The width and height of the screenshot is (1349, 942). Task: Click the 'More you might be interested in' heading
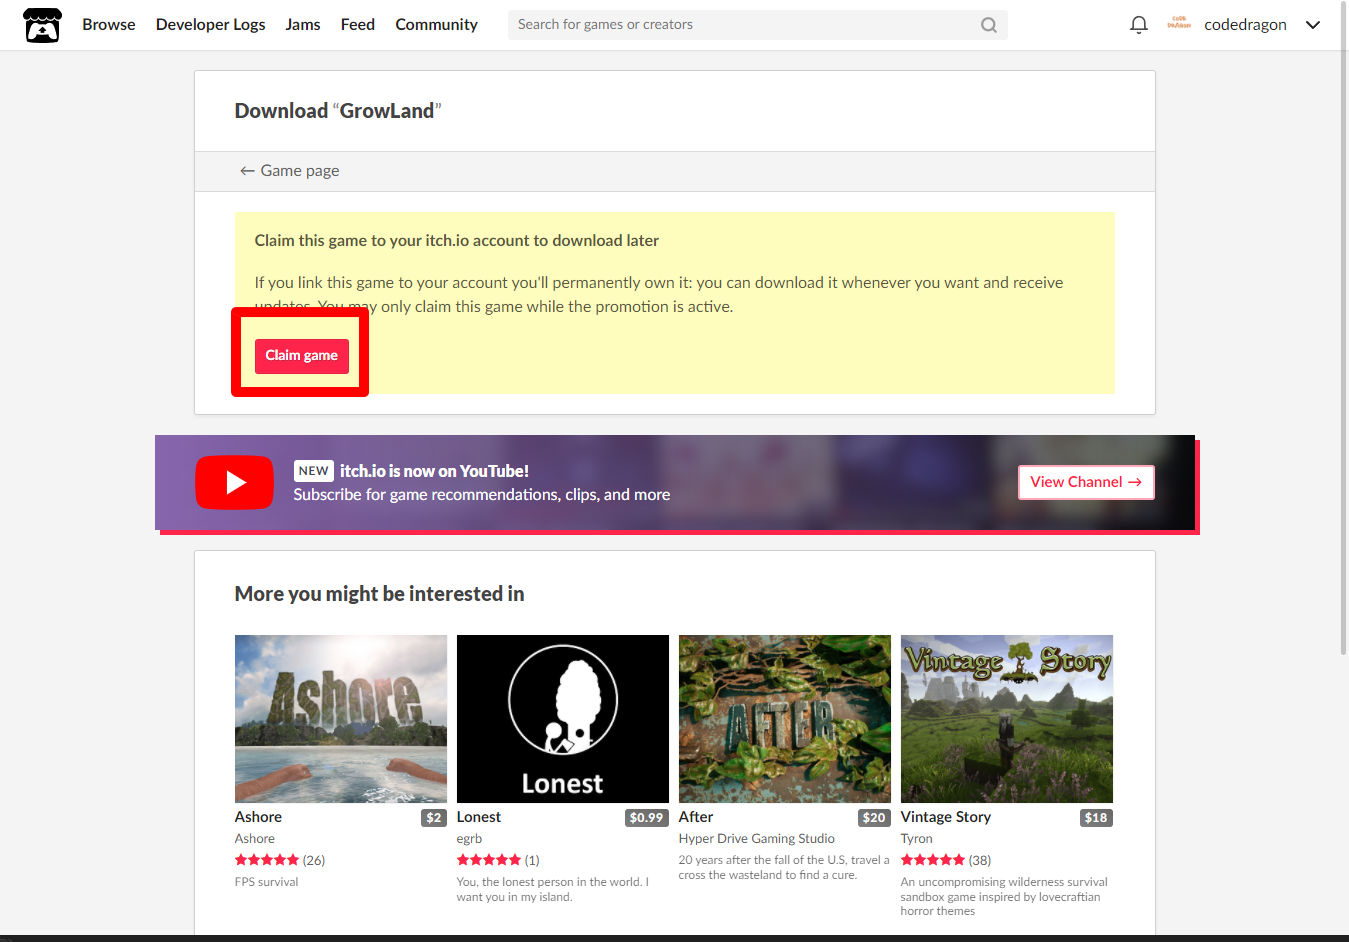pyautogui.click(x=380, y=594)
